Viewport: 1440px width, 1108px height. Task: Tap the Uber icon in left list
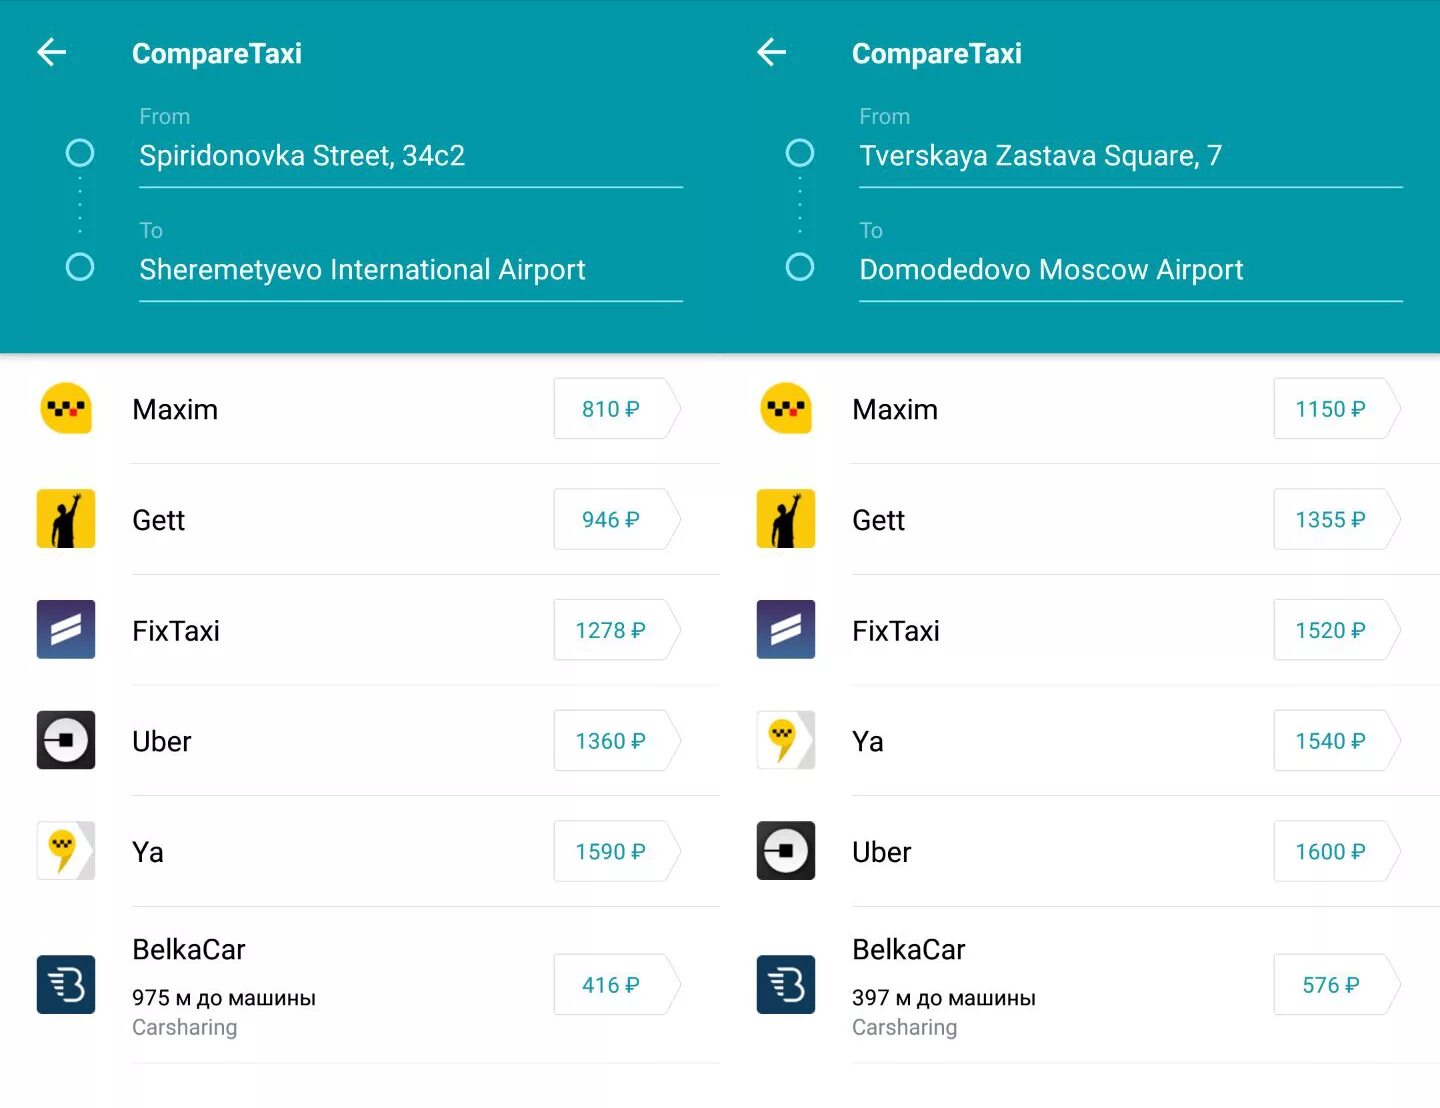66,740
